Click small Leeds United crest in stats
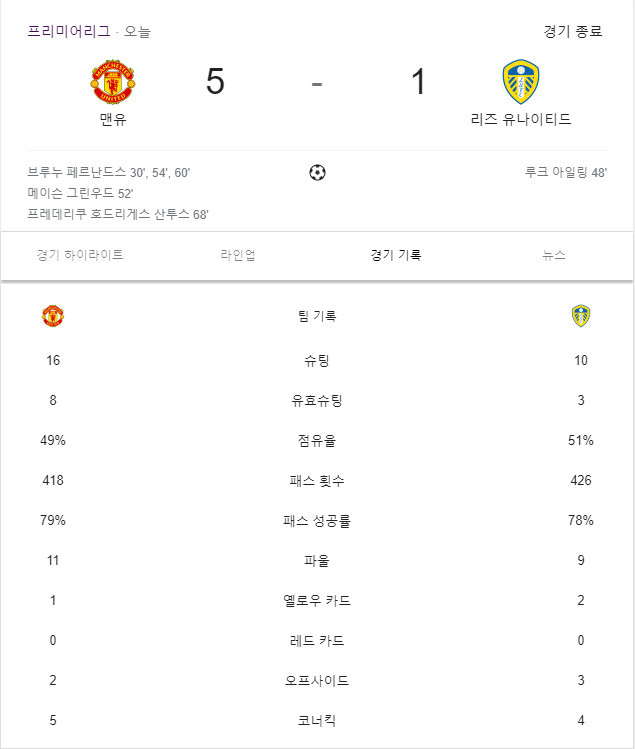Image resolution: width=635 pixels, height=749 pixels. point(581,316)
